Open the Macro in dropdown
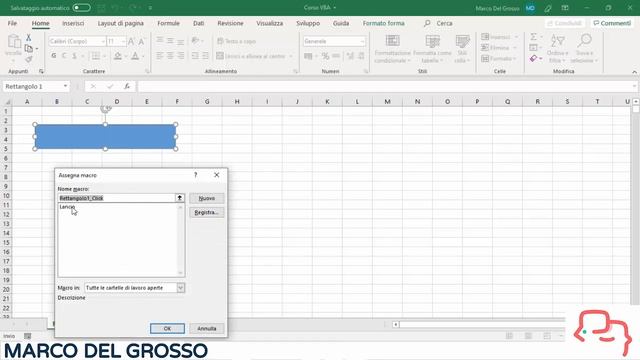640x360 pixels. pos(180,288)
